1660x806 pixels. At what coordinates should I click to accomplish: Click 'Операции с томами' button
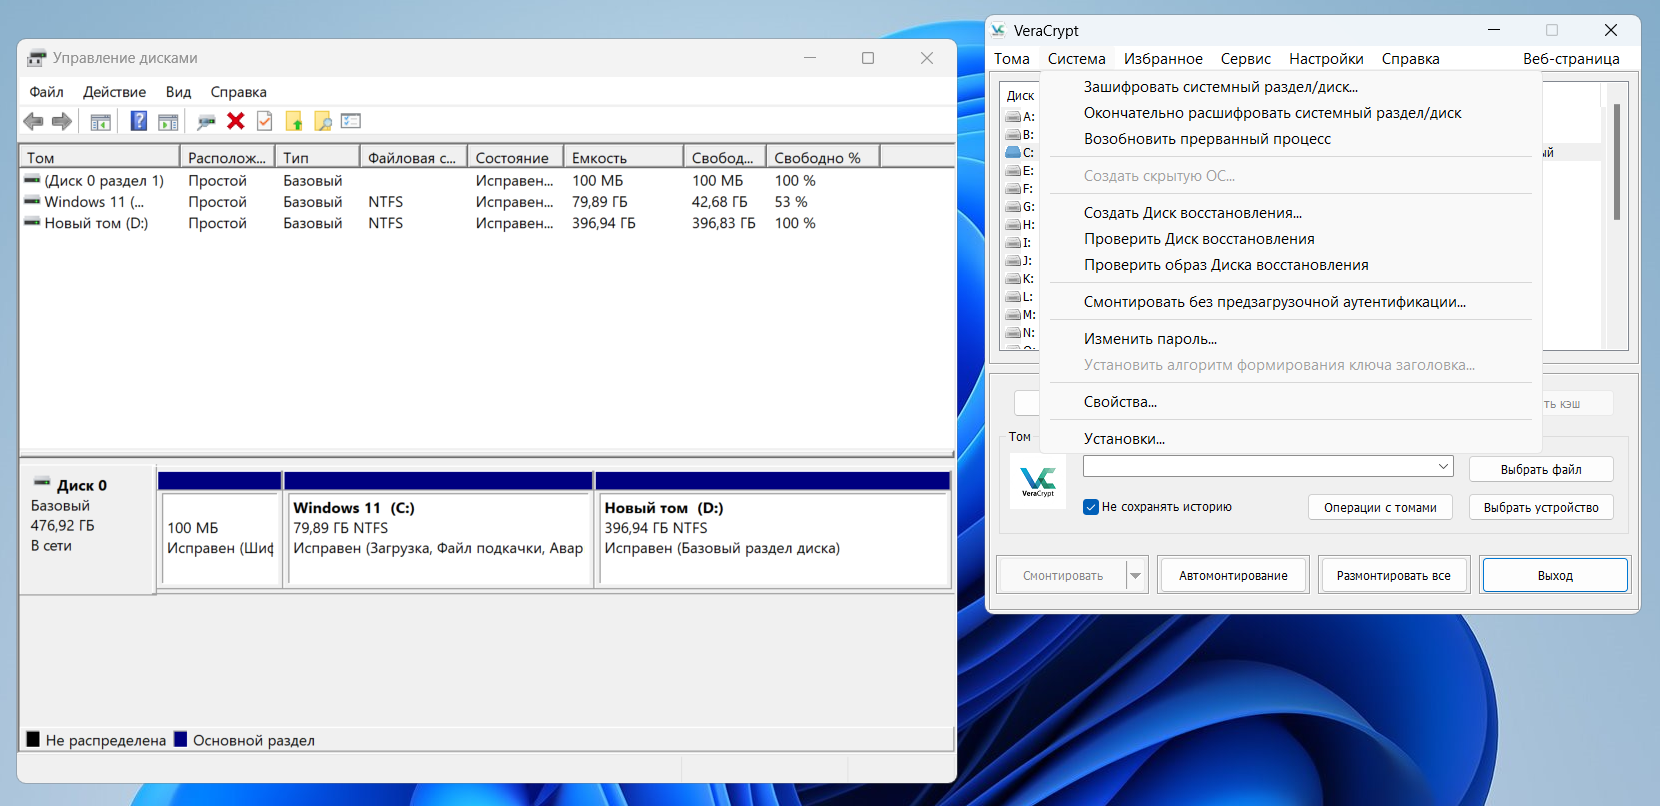[x=1380, y=508]
